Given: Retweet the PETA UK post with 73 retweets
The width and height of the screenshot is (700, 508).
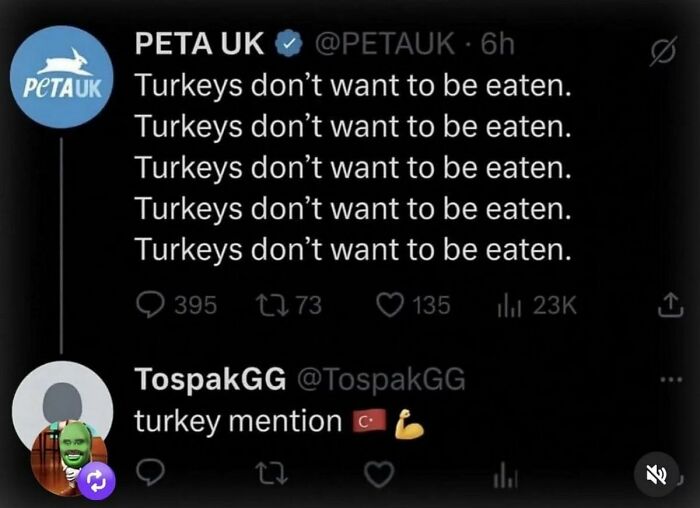Looking at the screenshot, I should point(271,306).
